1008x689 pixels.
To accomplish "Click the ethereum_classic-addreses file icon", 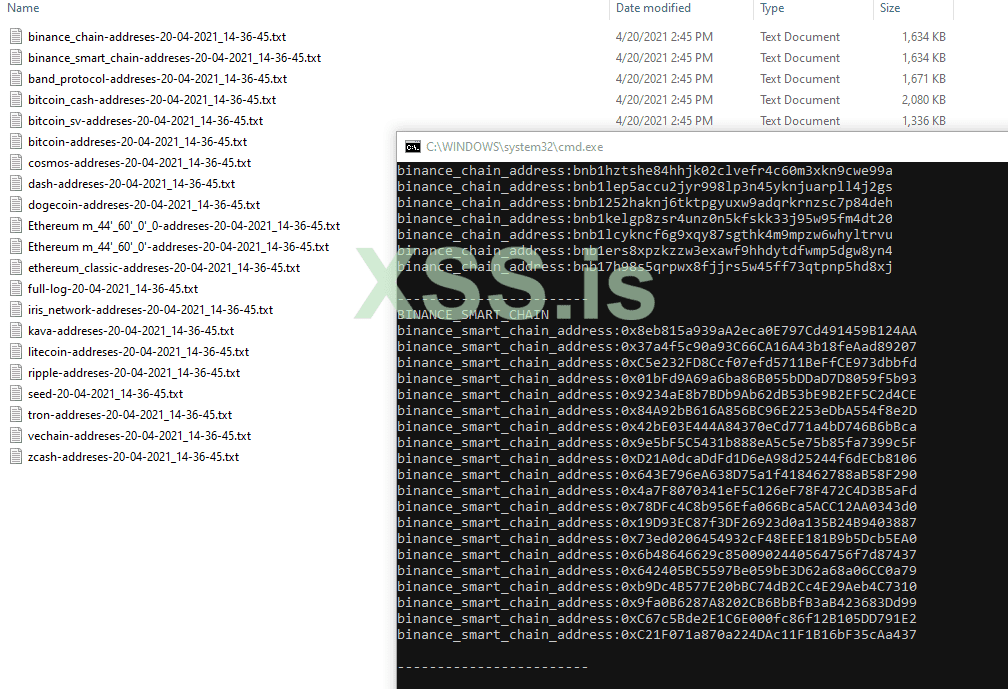I will pos(16,267).
